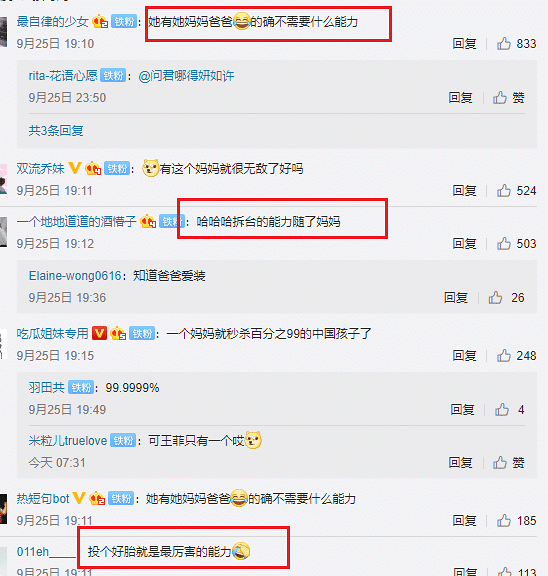
Task: Click thumbs-up on the 503 likes comment
Action: pyautogui.click(x=504, y=244)
